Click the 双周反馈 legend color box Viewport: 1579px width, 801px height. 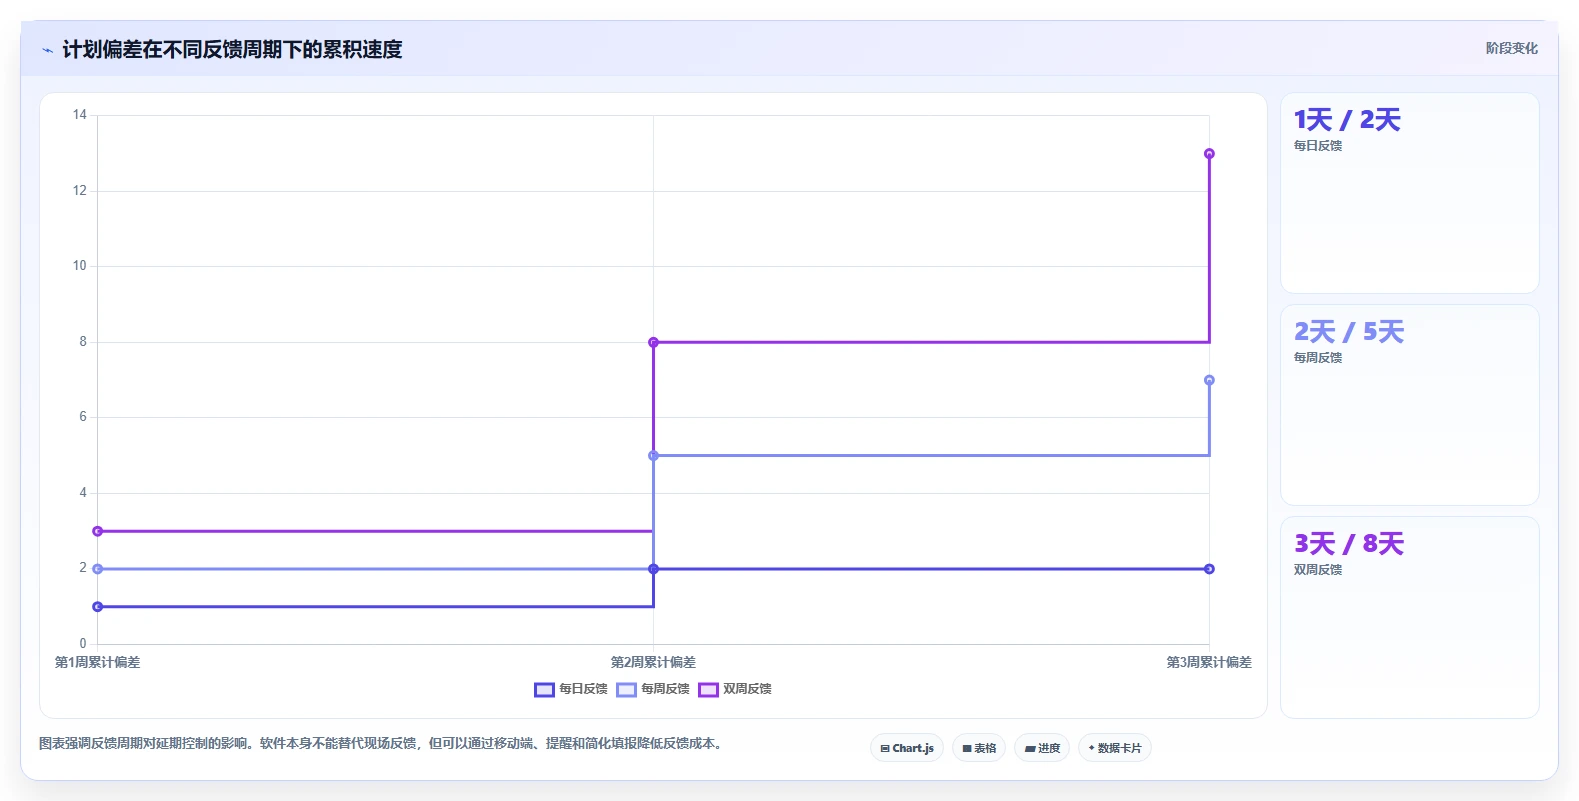[x=708, y=690]
